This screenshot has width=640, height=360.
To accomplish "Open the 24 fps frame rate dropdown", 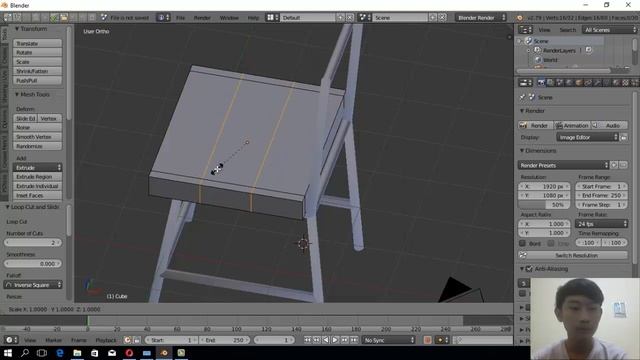I will (x=601, y=224).
